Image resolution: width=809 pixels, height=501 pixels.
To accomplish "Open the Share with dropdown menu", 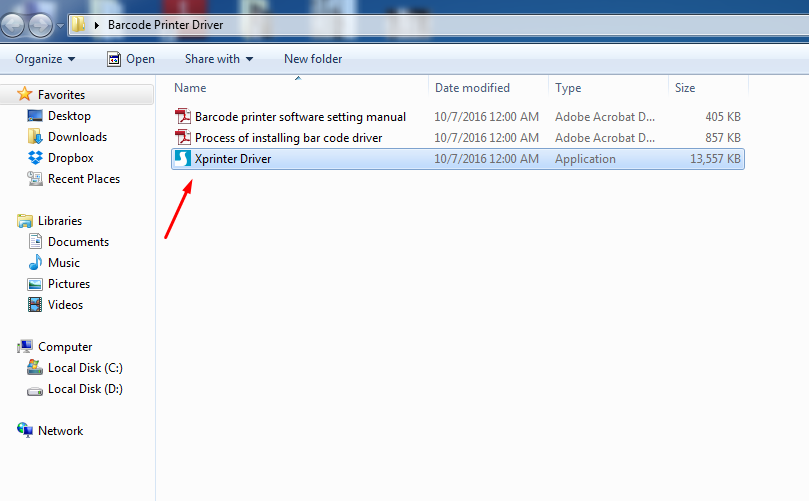I will [219, 59].
